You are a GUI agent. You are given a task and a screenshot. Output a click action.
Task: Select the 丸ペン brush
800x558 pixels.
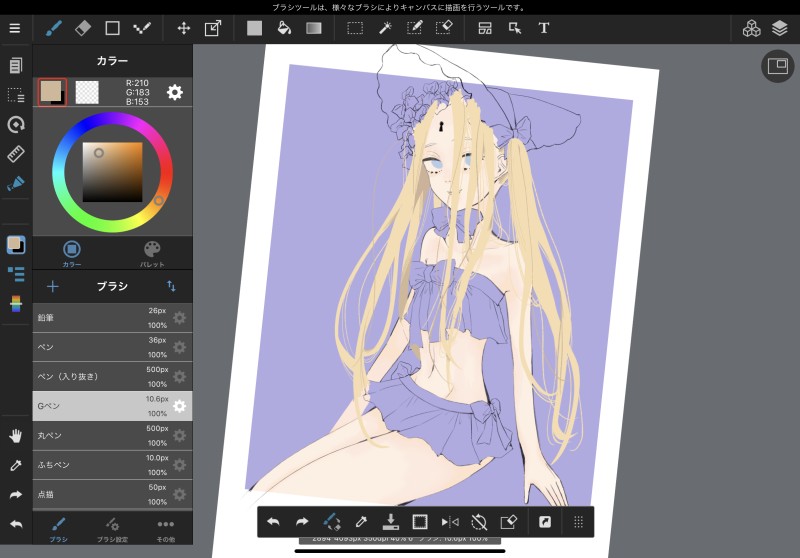point(112,436)
